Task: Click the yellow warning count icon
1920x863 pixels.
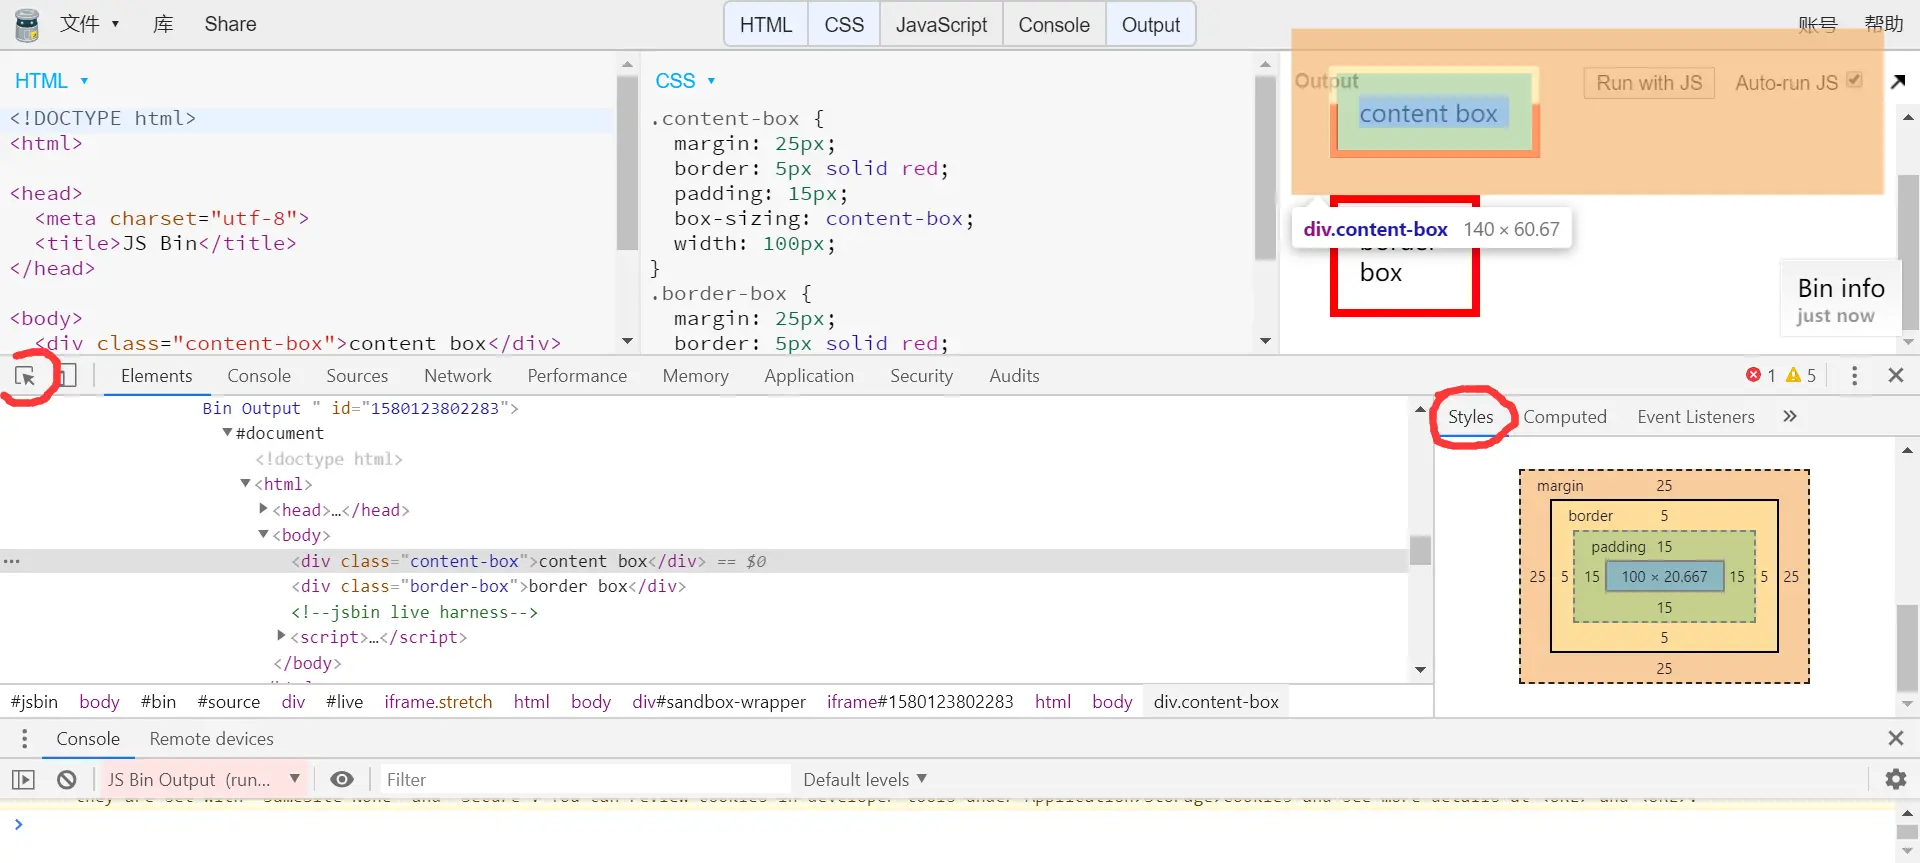Action: pyautogui.click(x=1793, y=375)
